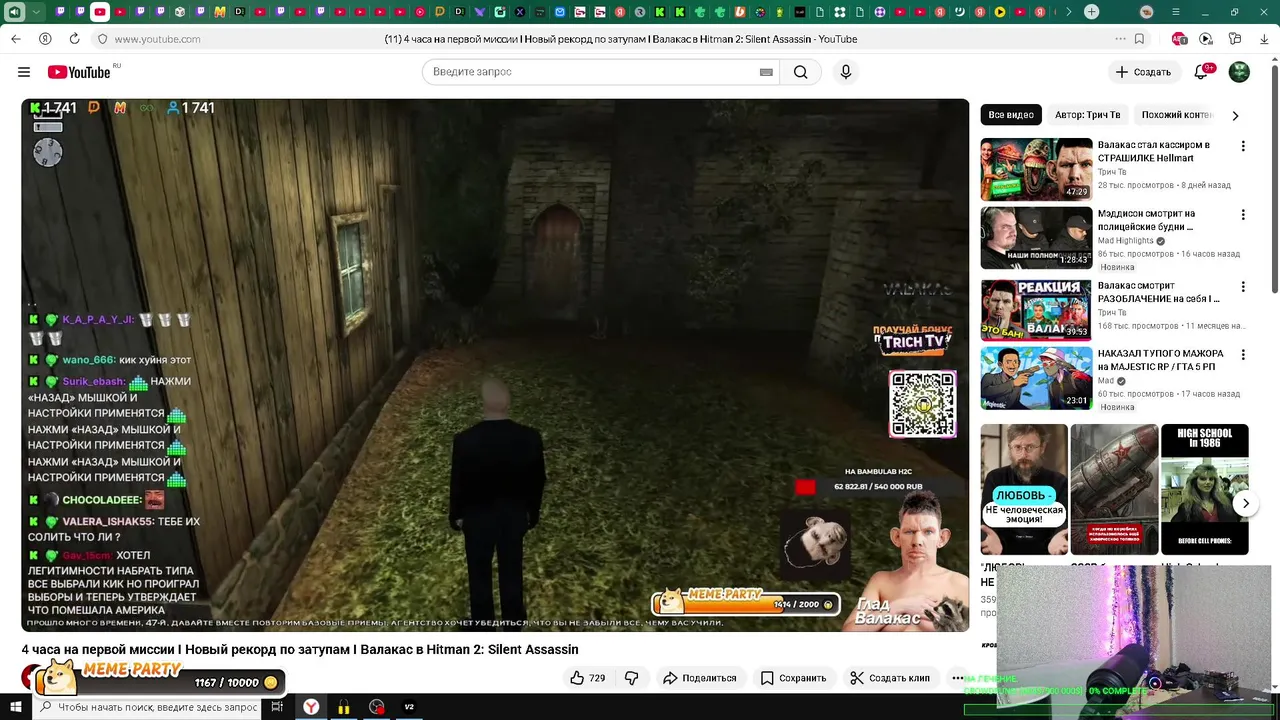Click the video title 4 часа на первой миссии
Viewport: 1280px width, 720px height.
pos(300,650)
